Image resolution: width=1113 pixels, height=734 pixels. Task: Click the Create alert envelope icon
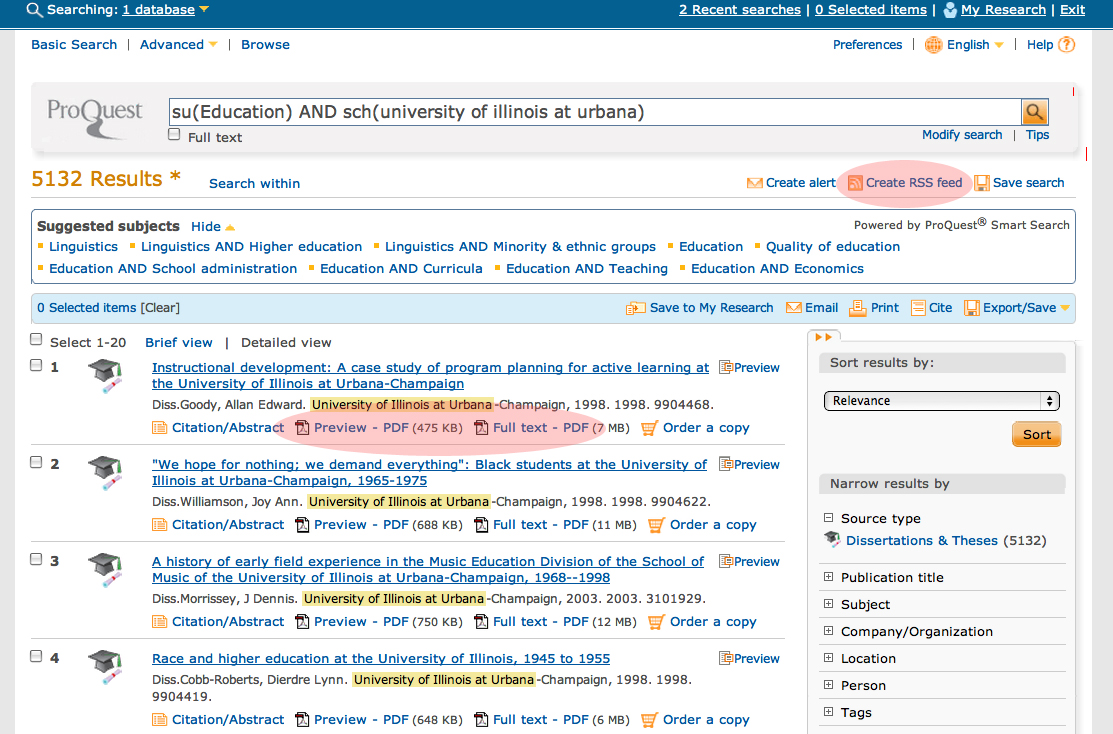click(755, 183)
